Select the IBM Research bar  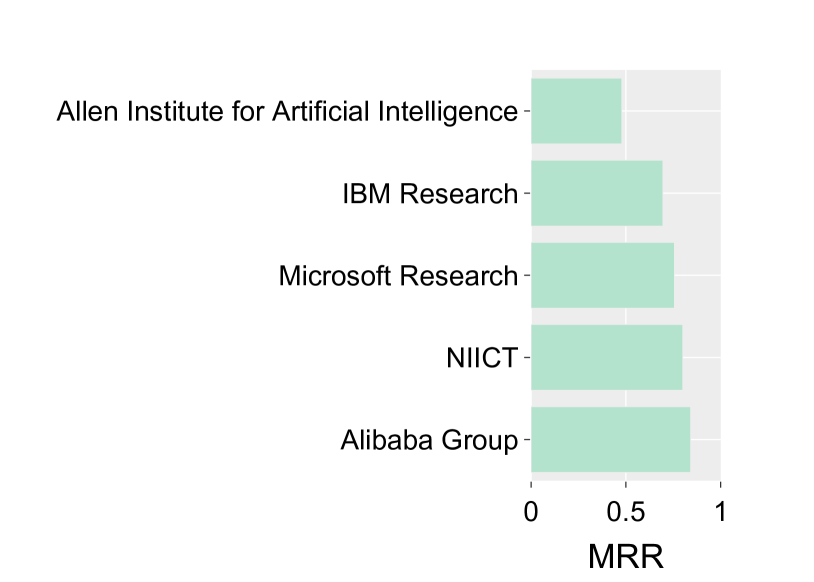coord(596,193)
